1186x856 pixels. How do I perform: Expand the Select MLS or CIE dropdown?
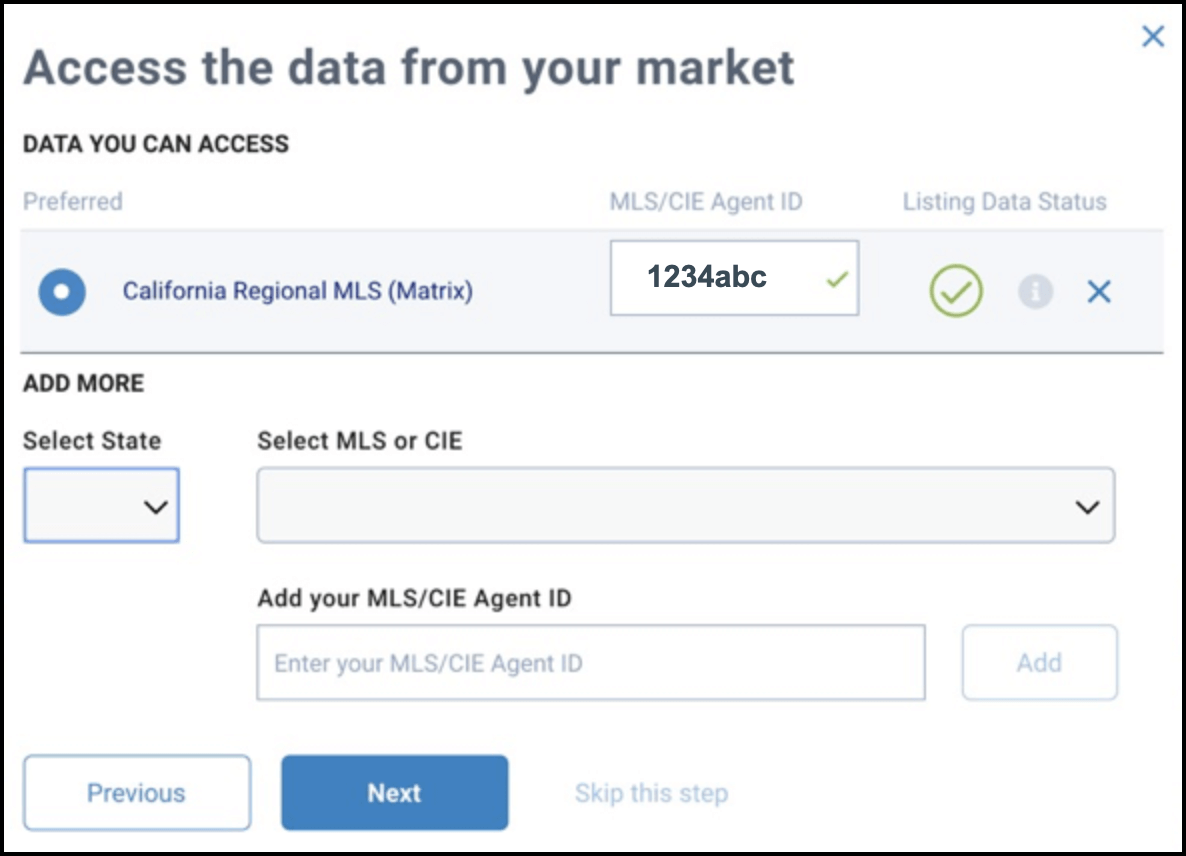(x=685, y=506)
